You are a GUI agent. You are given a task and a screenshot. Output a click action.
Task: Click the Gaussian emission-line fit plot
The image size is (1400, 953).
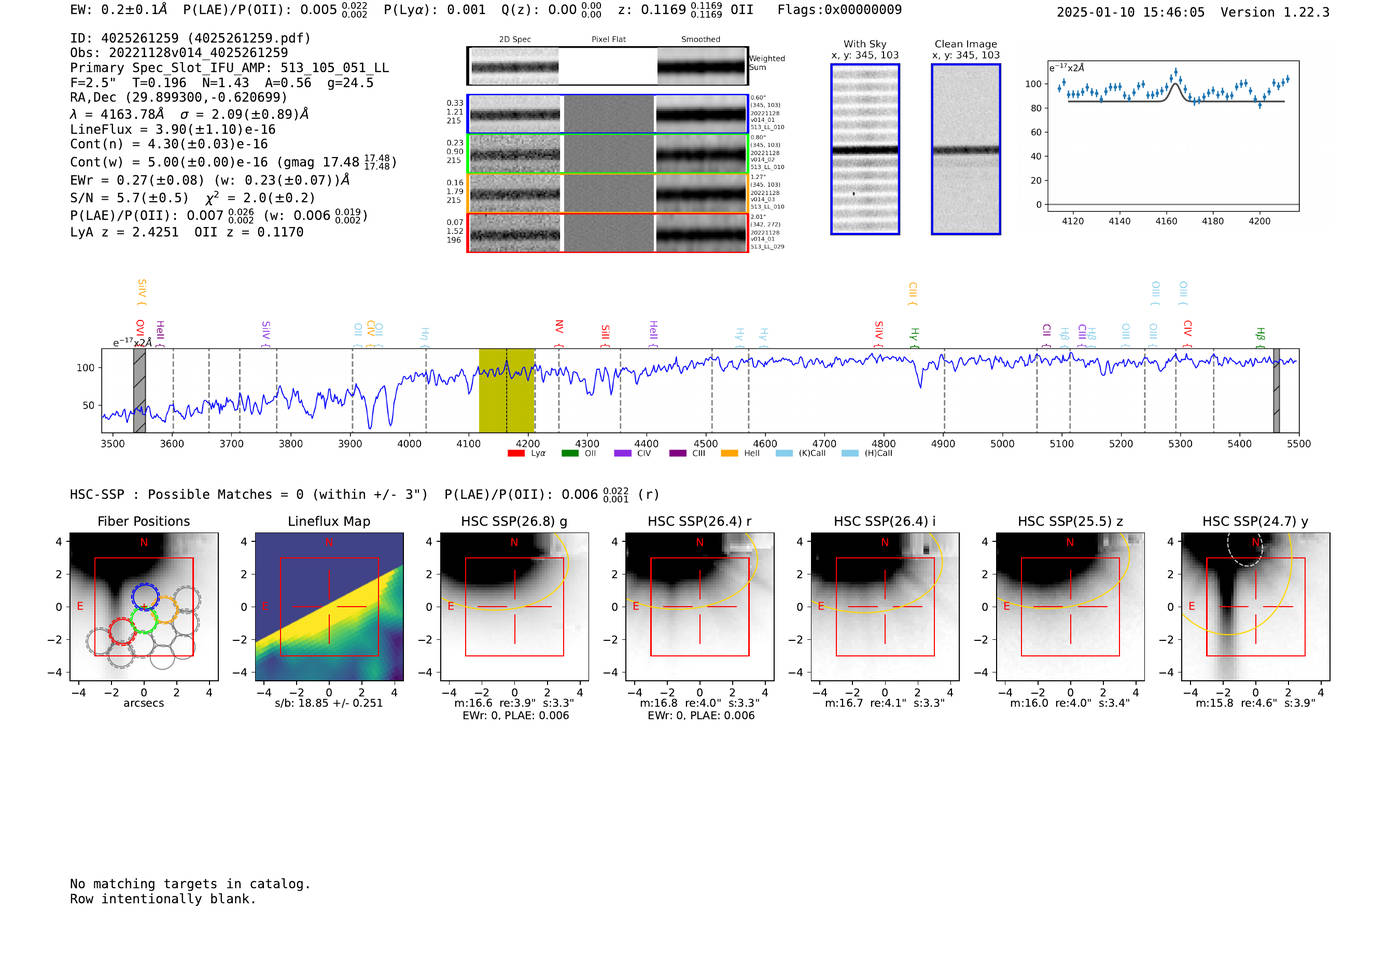point(1172,136)
